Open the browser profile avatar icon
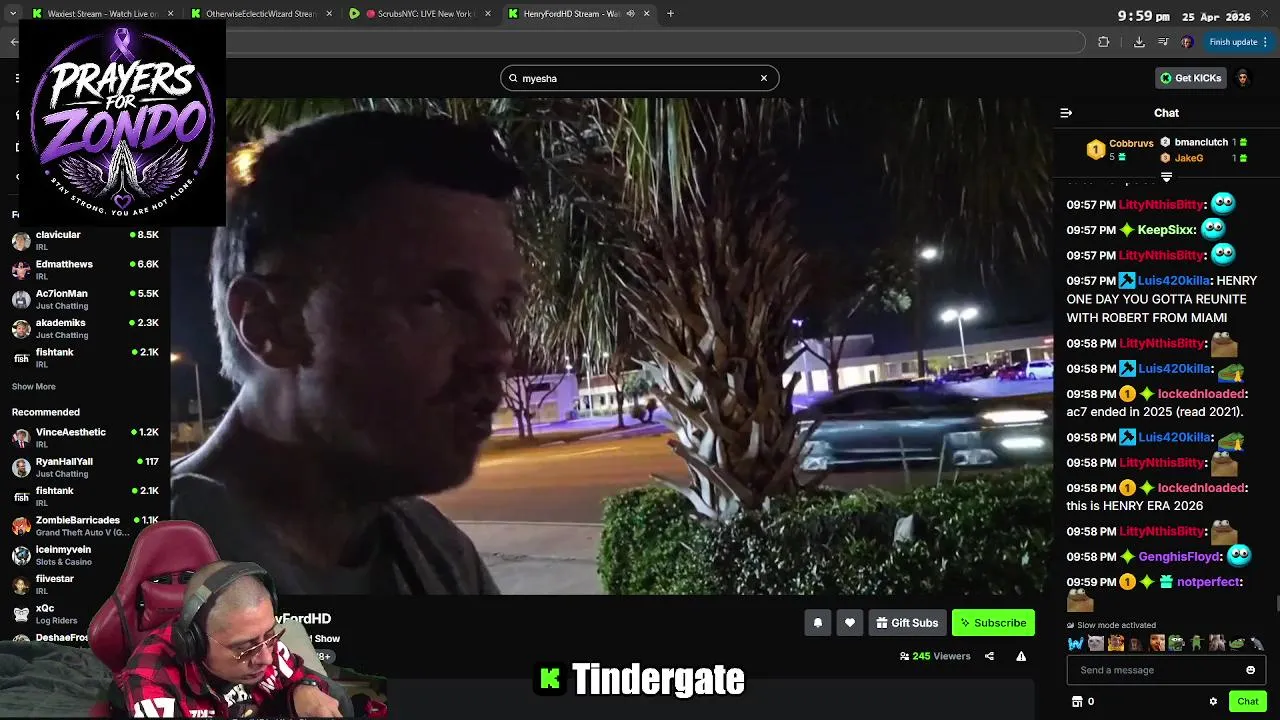1280x720 pixels. (1187, 42)
